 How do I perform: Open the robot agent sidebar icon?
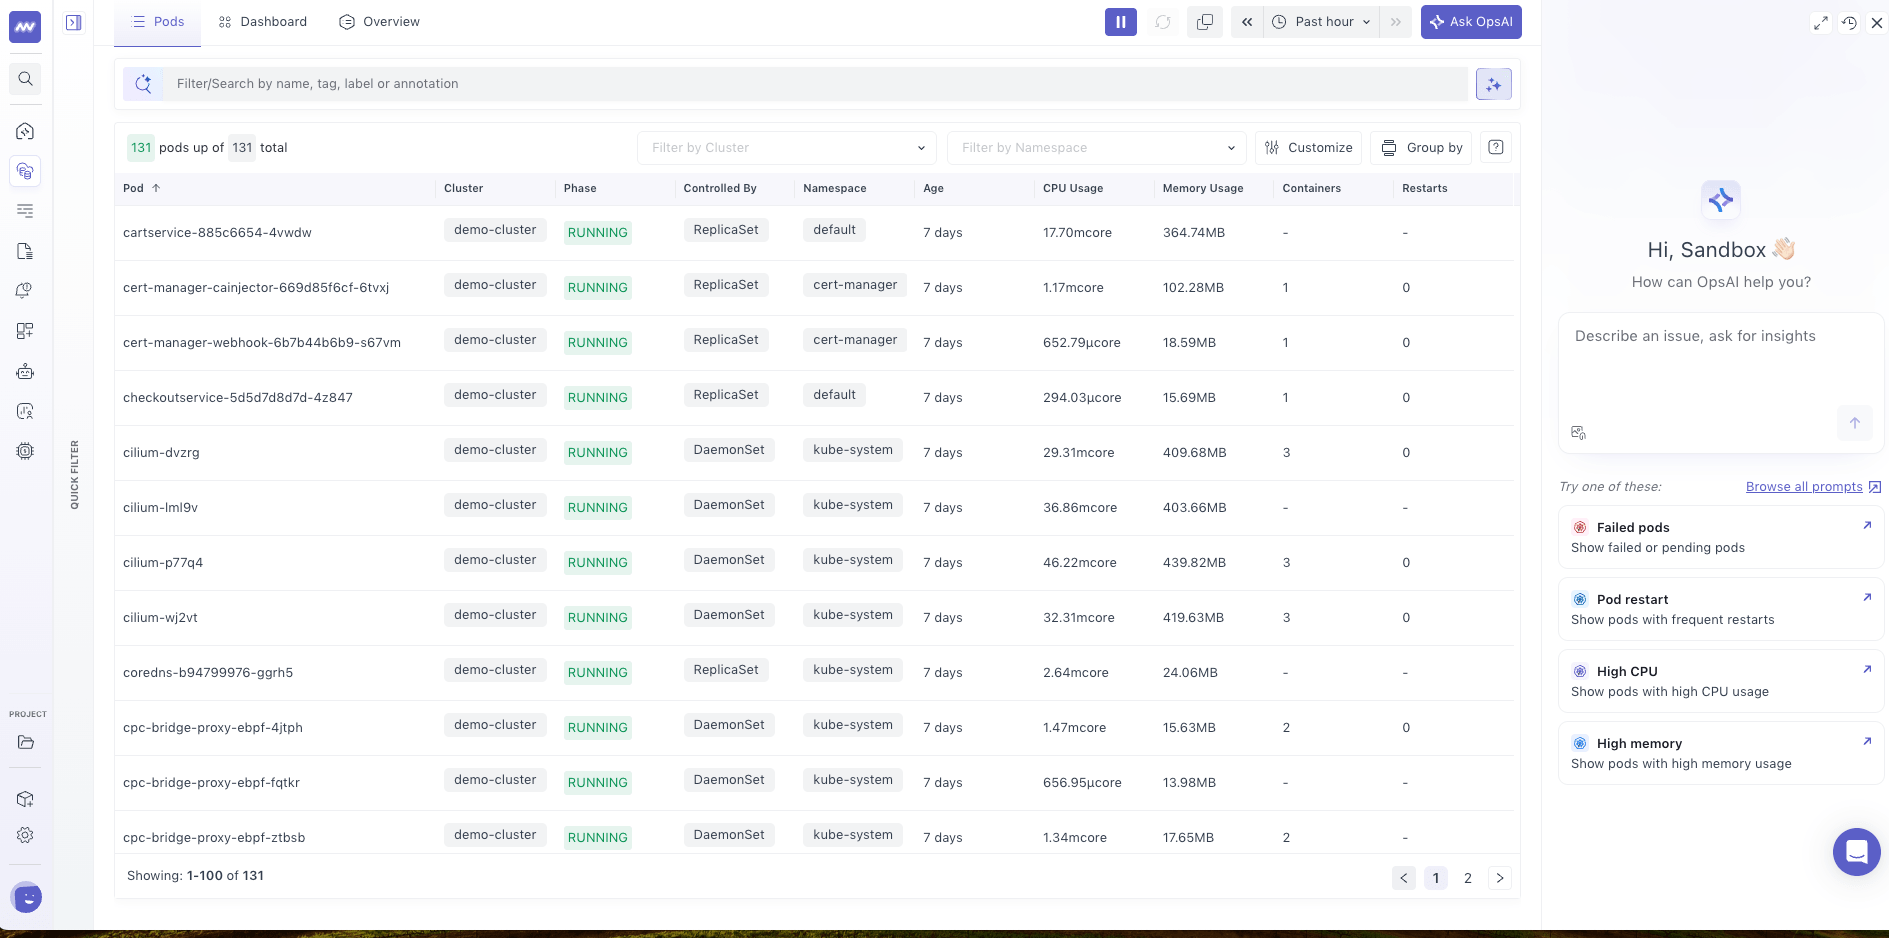click(x=25, y=371)
